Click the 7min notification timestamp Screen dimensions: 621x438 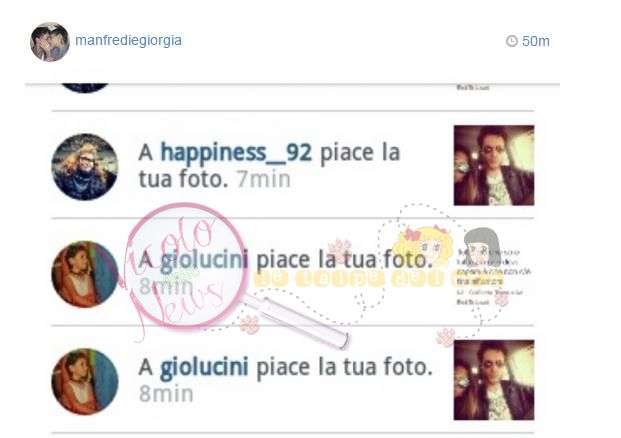(264, 179)
